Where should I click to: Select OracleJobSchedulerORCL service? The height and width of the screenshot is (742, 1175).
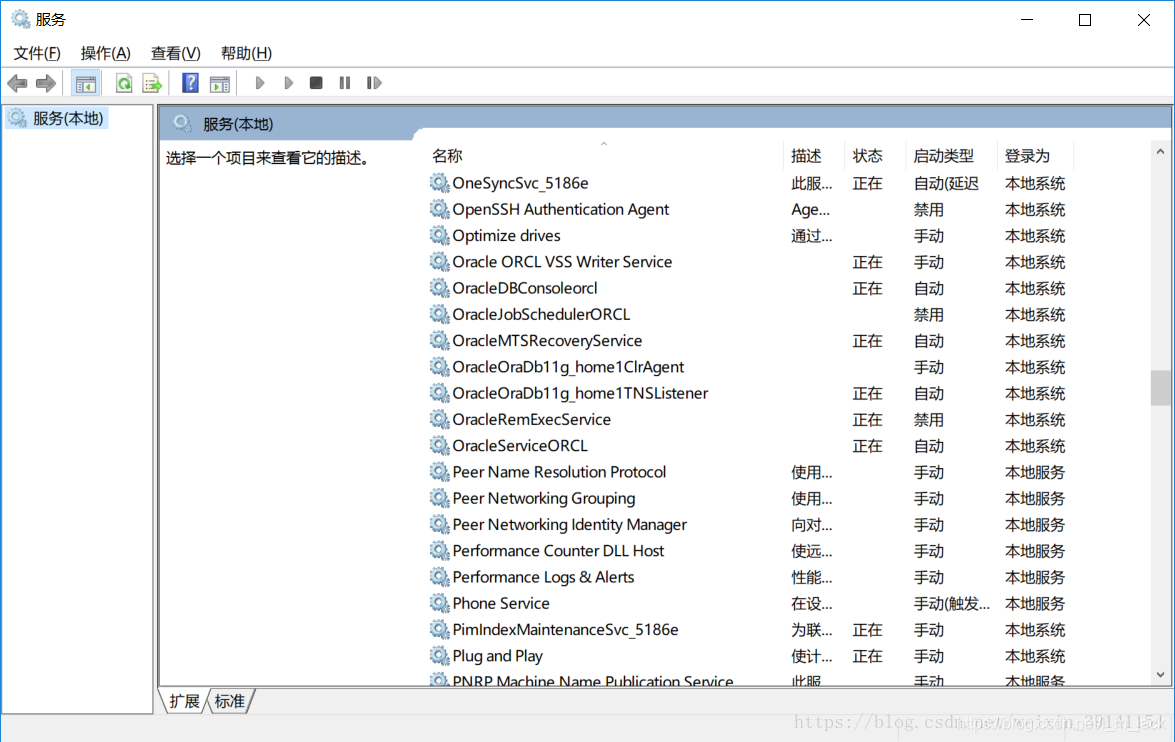point(541,314)
